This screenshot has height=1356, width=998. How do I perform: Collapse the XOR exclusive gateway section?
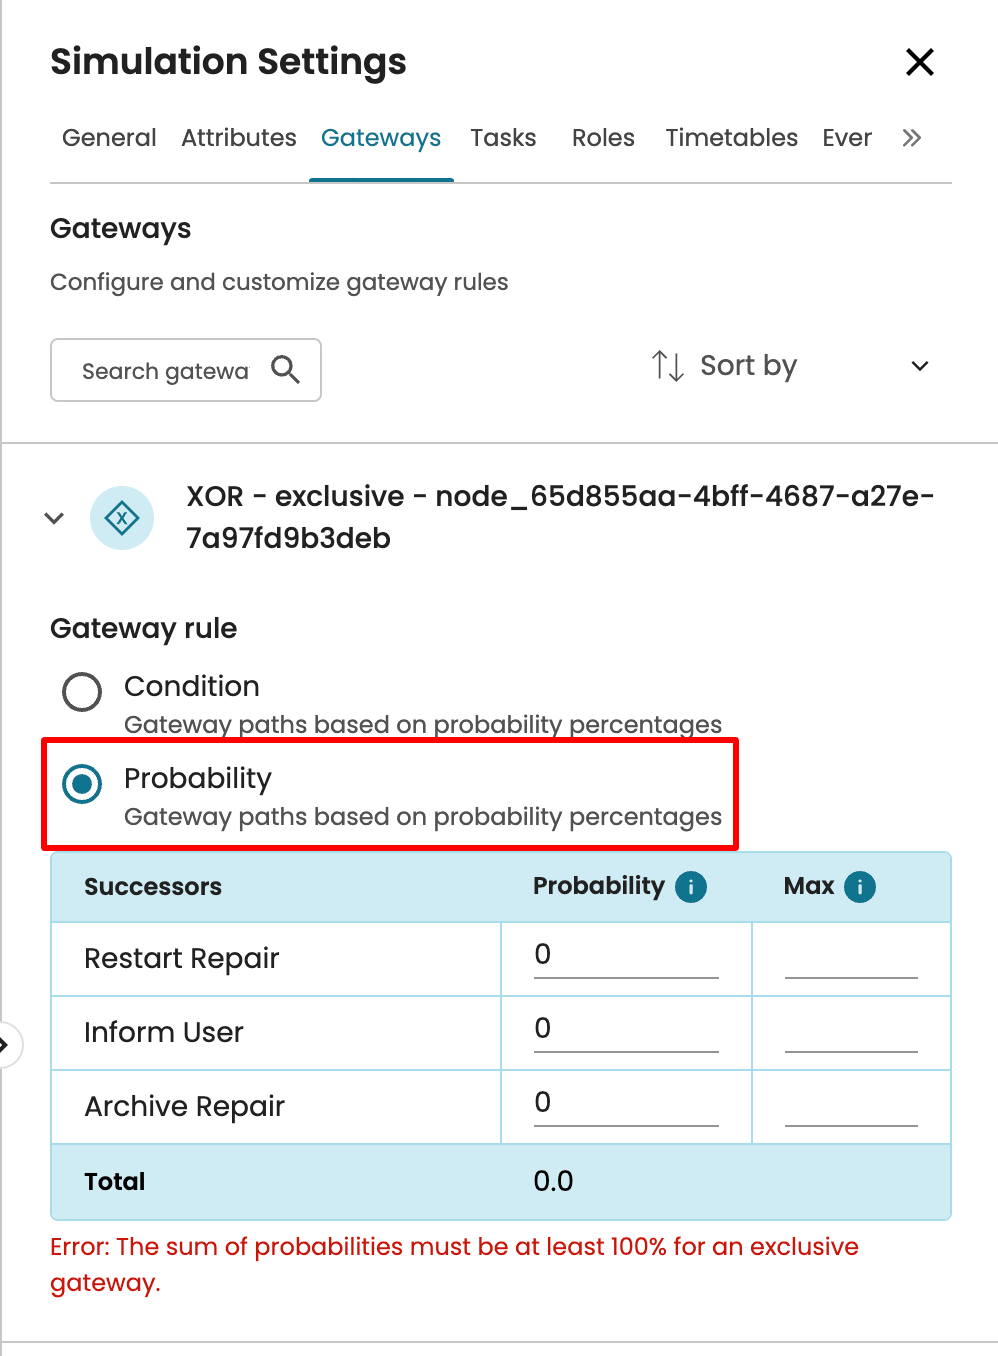(55, 518)
